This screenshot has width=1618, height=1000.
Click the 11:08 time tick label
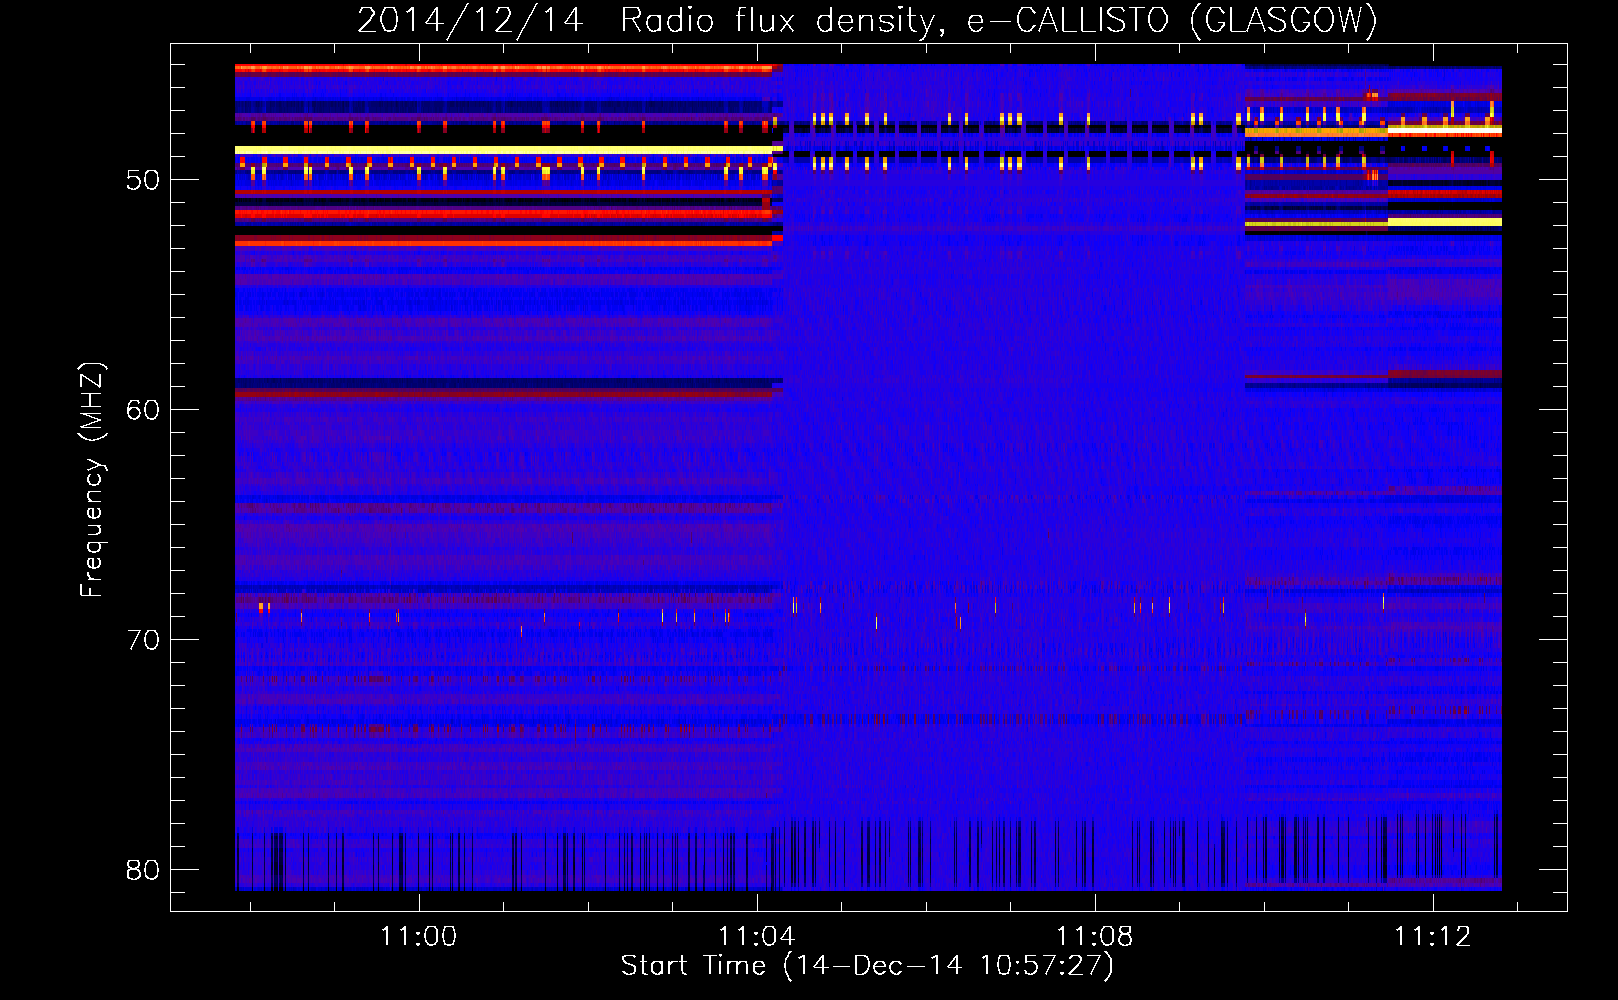point(1095,936)
